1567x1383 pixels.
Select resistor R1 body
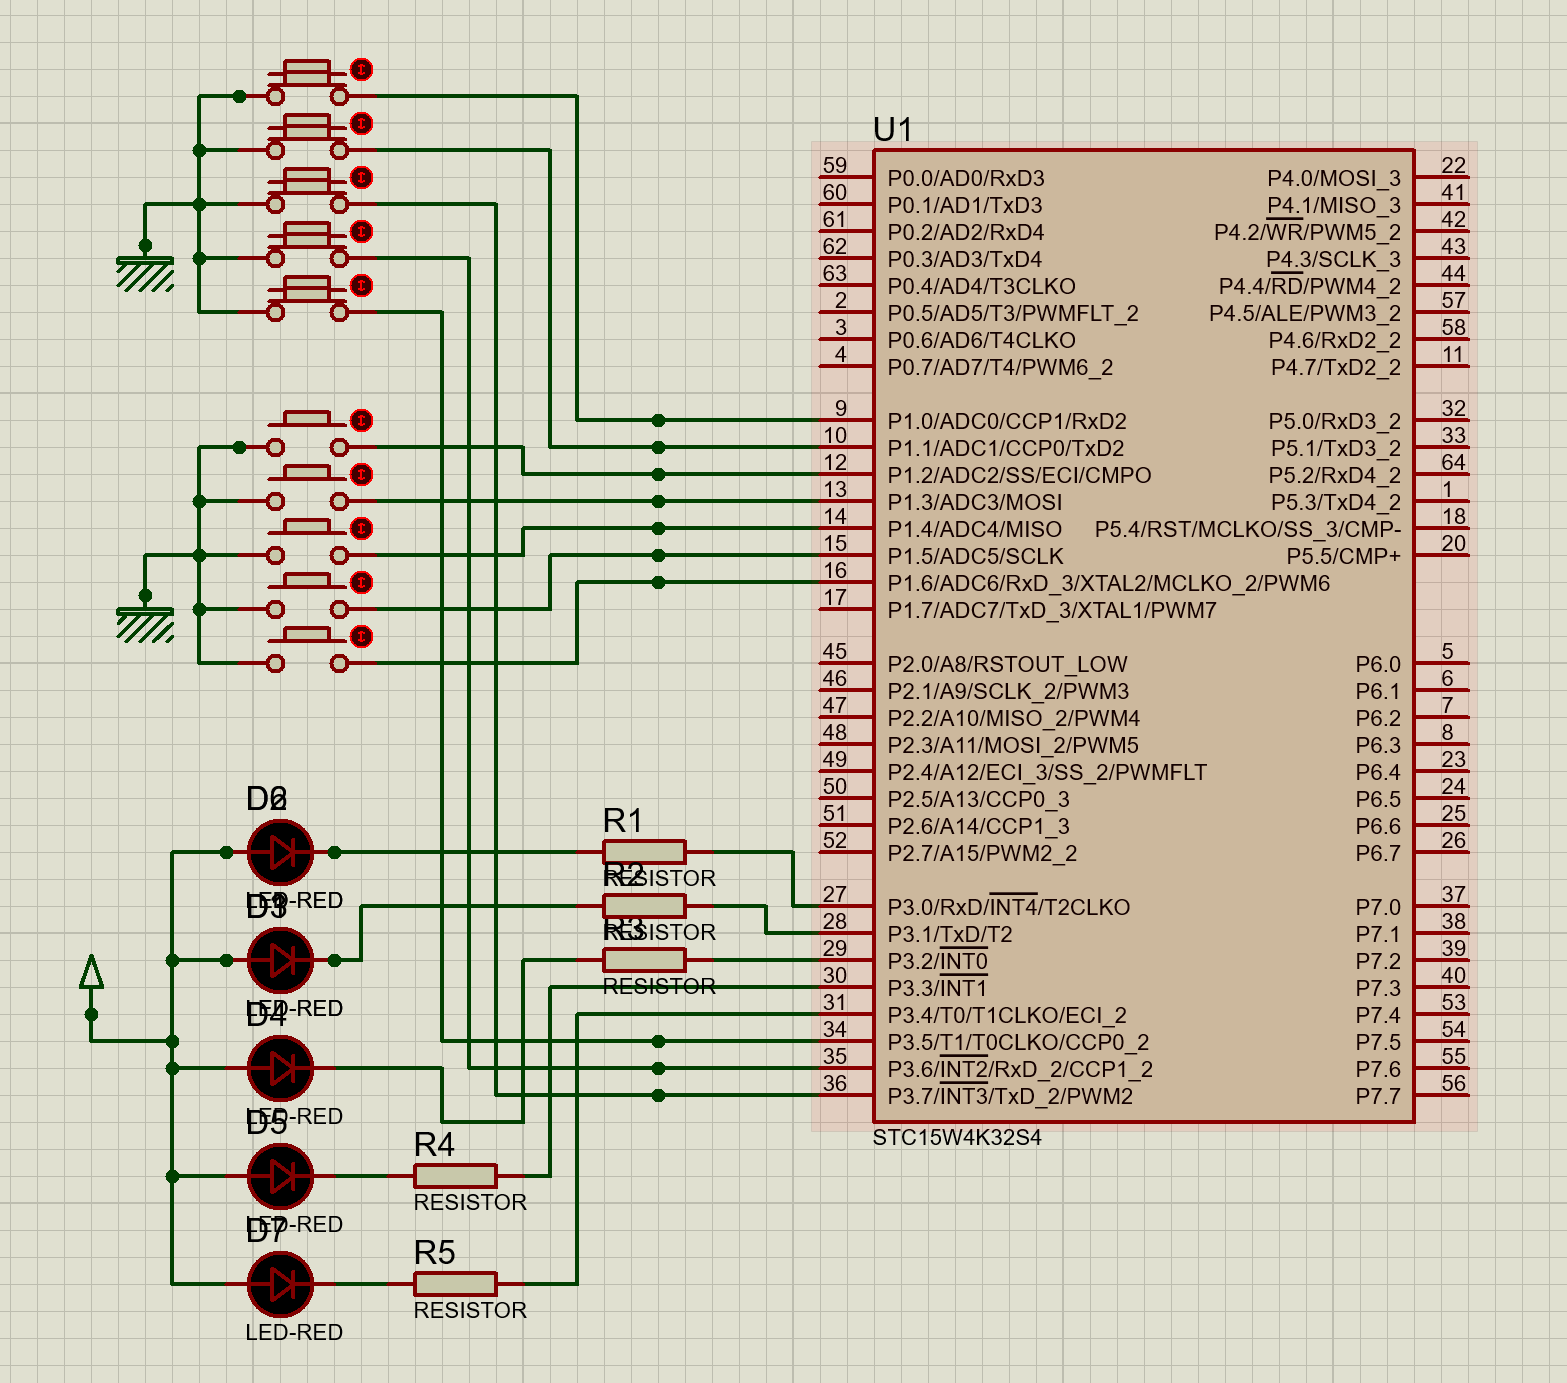coord(644,852)
